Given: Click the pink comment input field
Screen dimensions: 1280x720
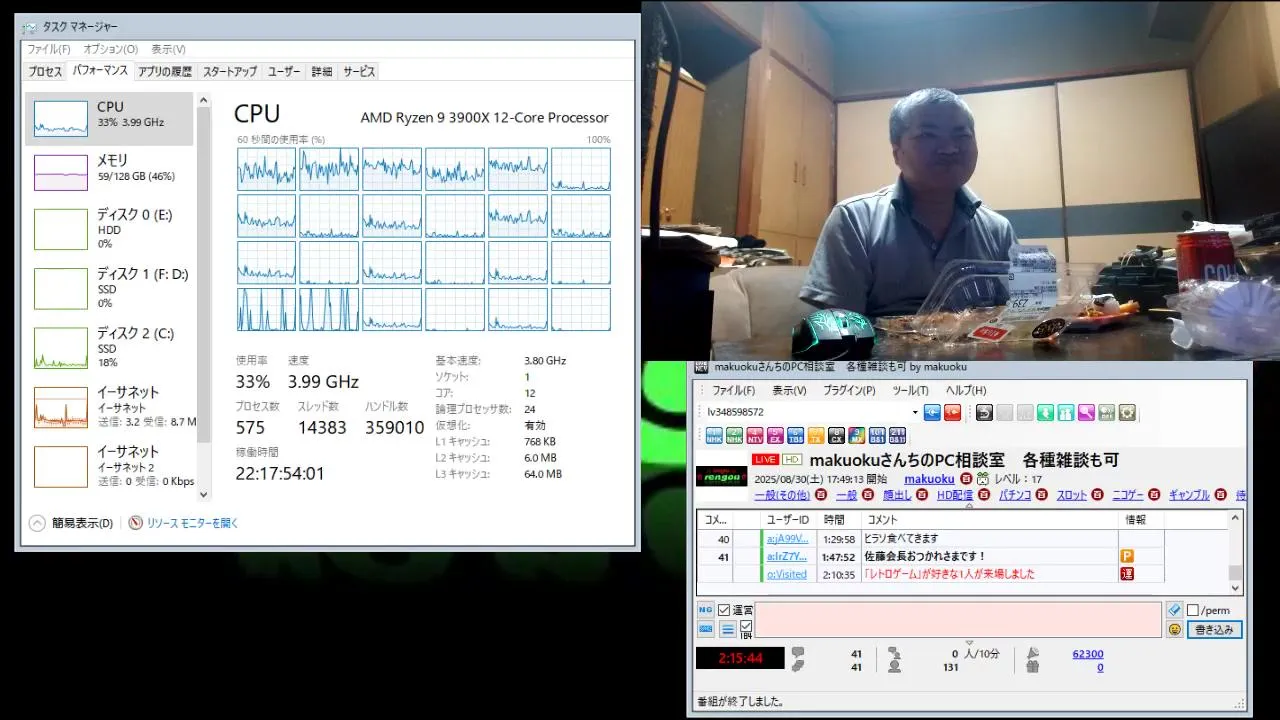Looking at the screenshot, I should coord(958,620).
